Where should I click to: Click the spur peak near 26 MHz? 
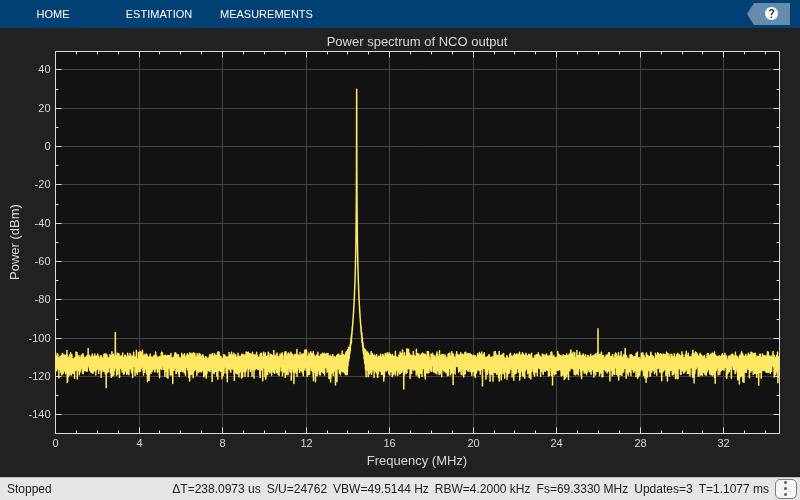coord(598,331)
